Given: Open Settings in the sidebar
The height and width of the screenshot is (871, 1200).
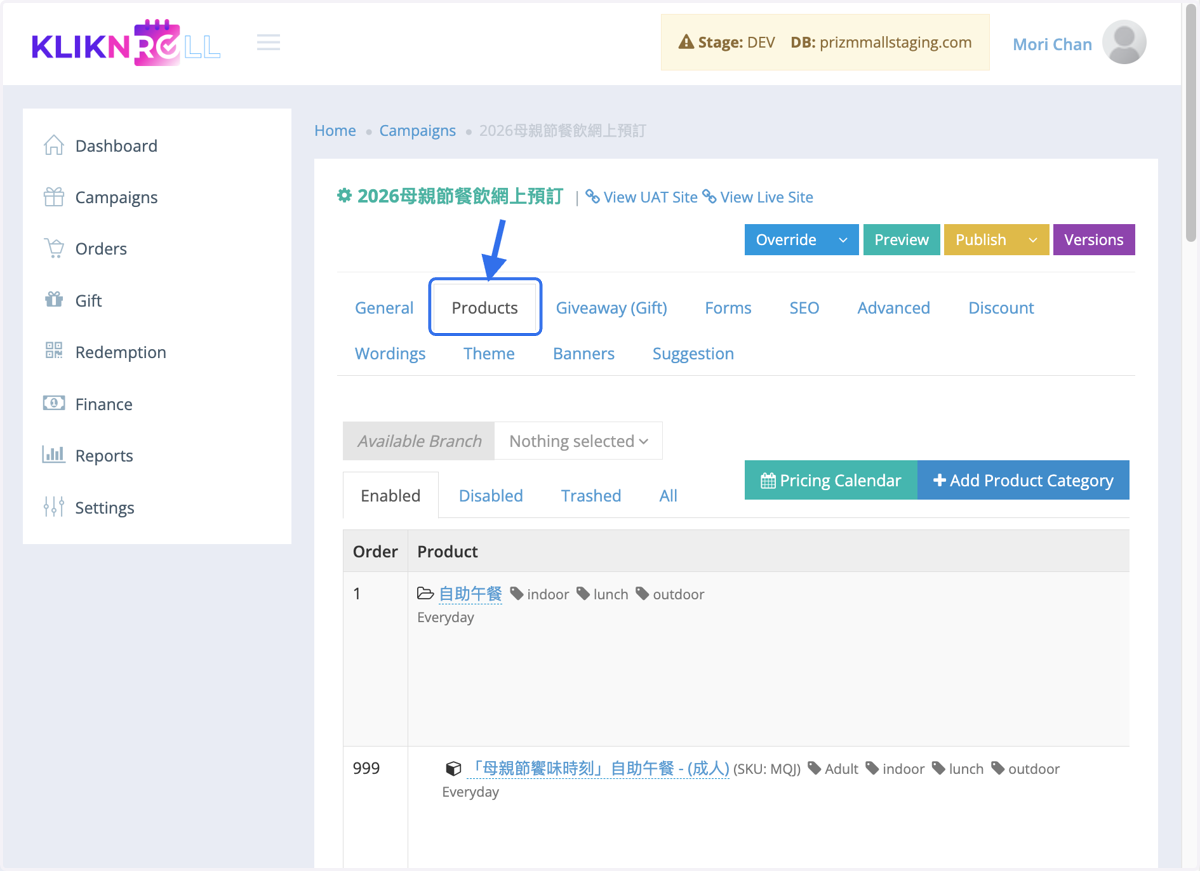Looking at the screenshot, I should [x=105, y=507].
